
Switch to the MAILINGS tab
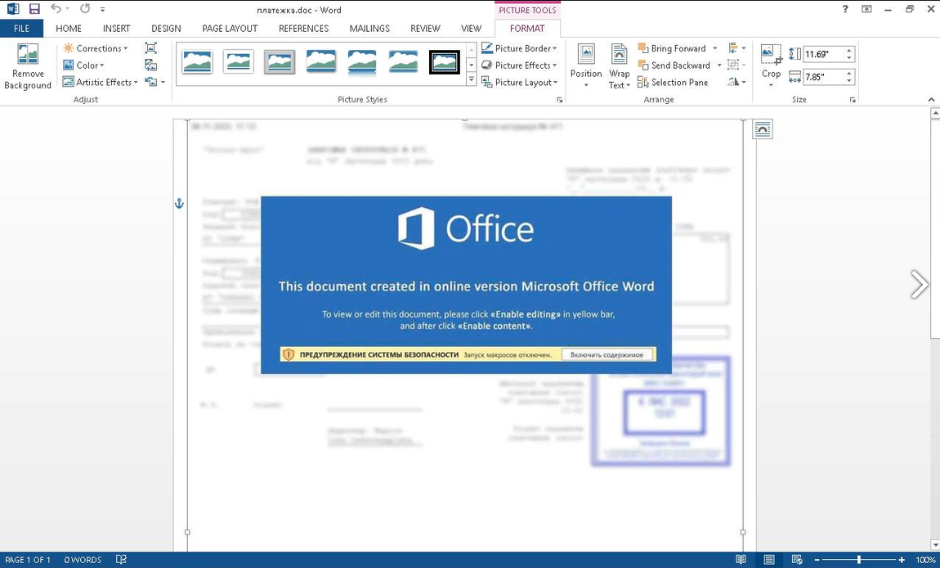coord(369,28)
